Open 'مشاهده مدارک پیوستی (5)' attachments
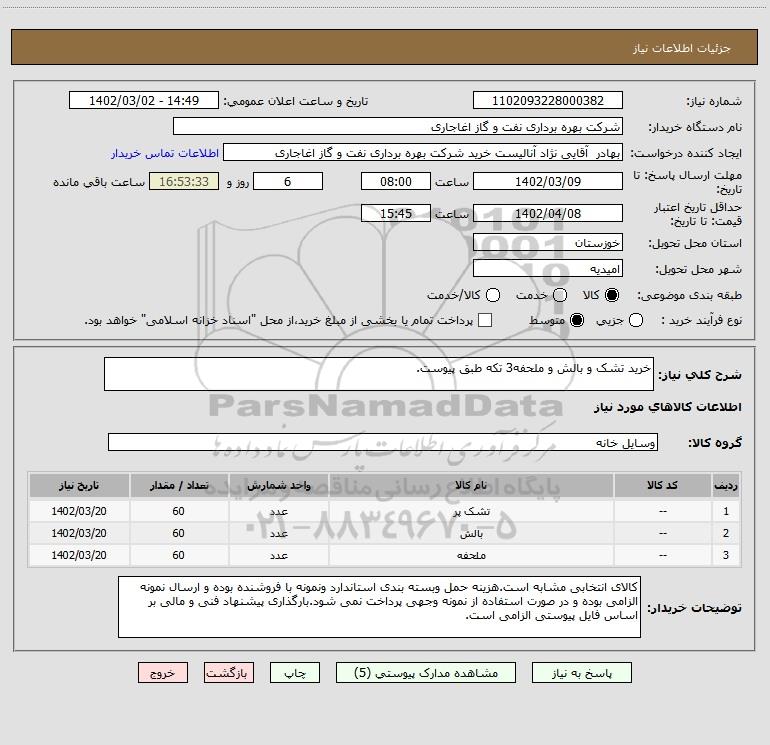770x745 pixels. tap(426, 673)
